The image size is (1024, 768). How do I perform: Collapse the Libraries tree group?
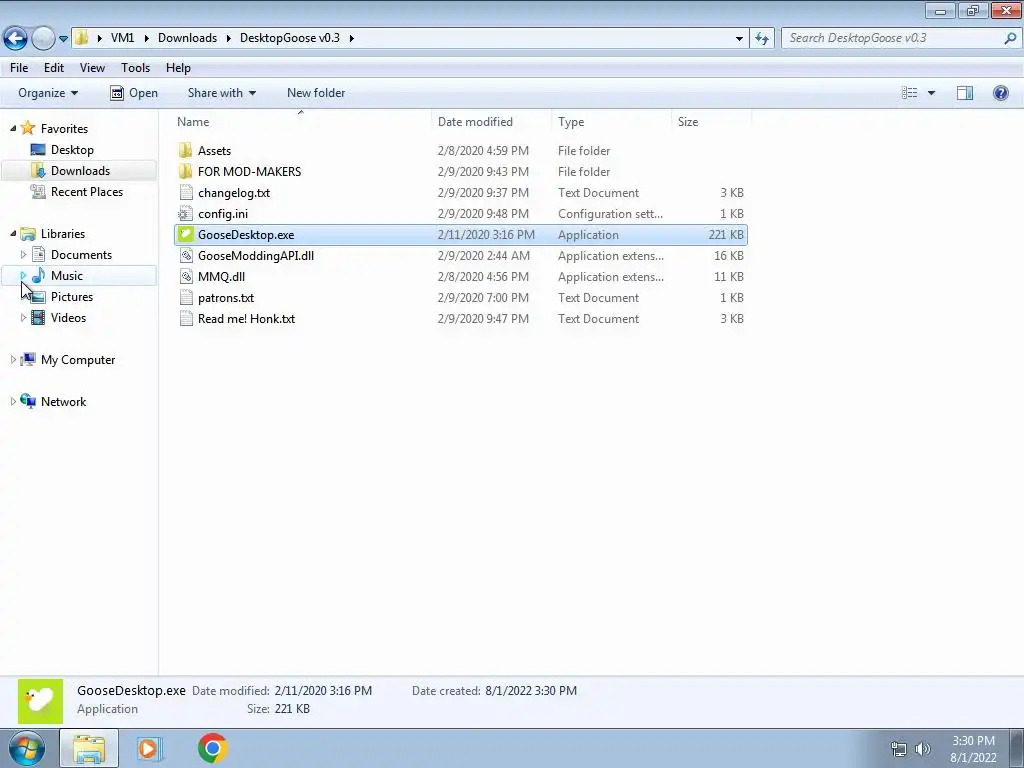(13, 234)
